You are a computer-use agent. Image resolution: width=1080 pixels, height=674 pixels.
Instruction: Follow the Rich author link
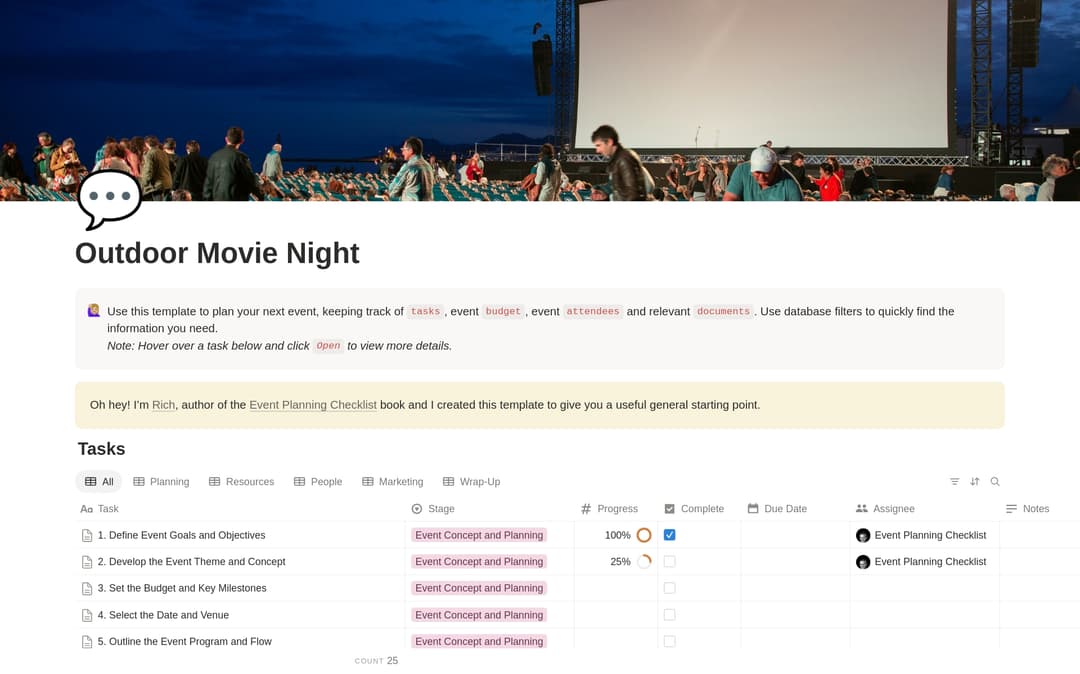tap(163, 405)
